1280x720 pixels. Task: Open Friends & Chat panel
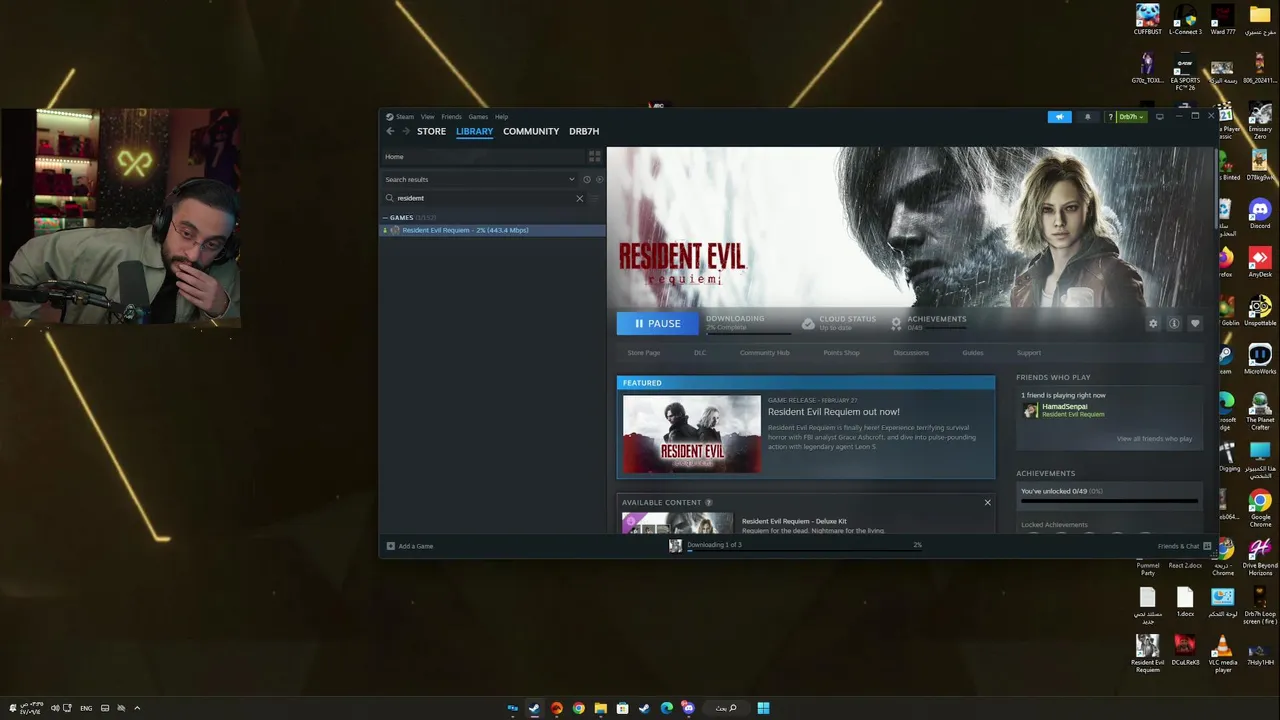tap(1184, 546)
